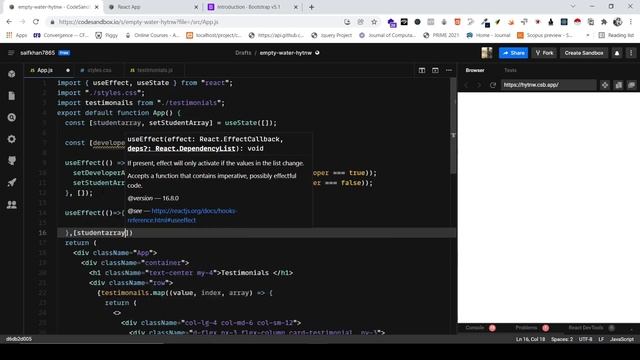The width and height of the screenshot is (640, 360).
Task: Open preview in new window icon
Action: 631,85
